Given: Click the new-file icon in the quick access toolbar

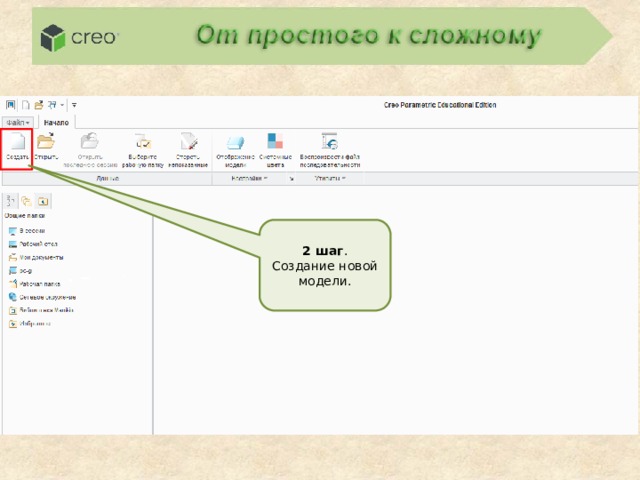Looking at the screenshot, I should (25, 105).
